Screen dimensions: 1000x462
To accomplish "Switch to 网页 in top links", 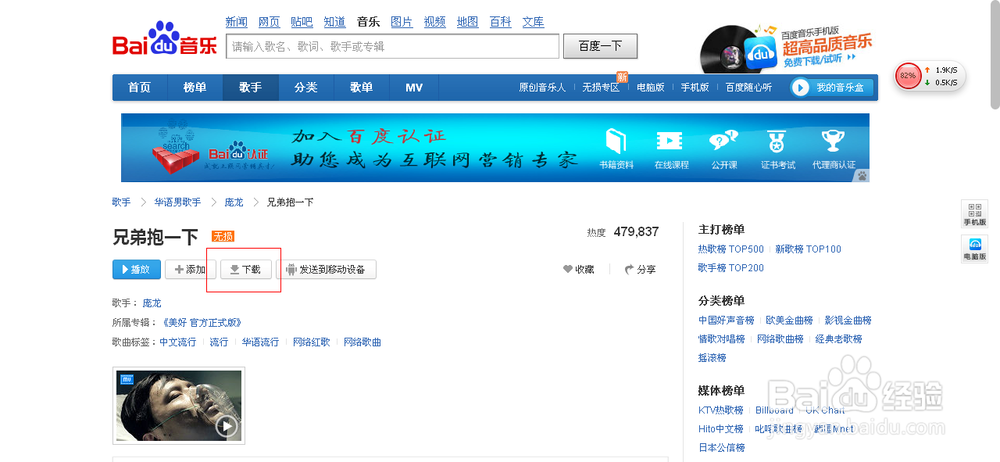I will (x=269, y=22).
